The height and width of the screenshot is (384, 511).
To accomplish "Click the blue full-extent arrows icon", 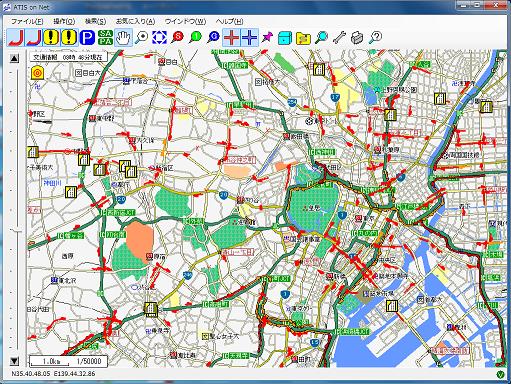I will coord(159,37).
